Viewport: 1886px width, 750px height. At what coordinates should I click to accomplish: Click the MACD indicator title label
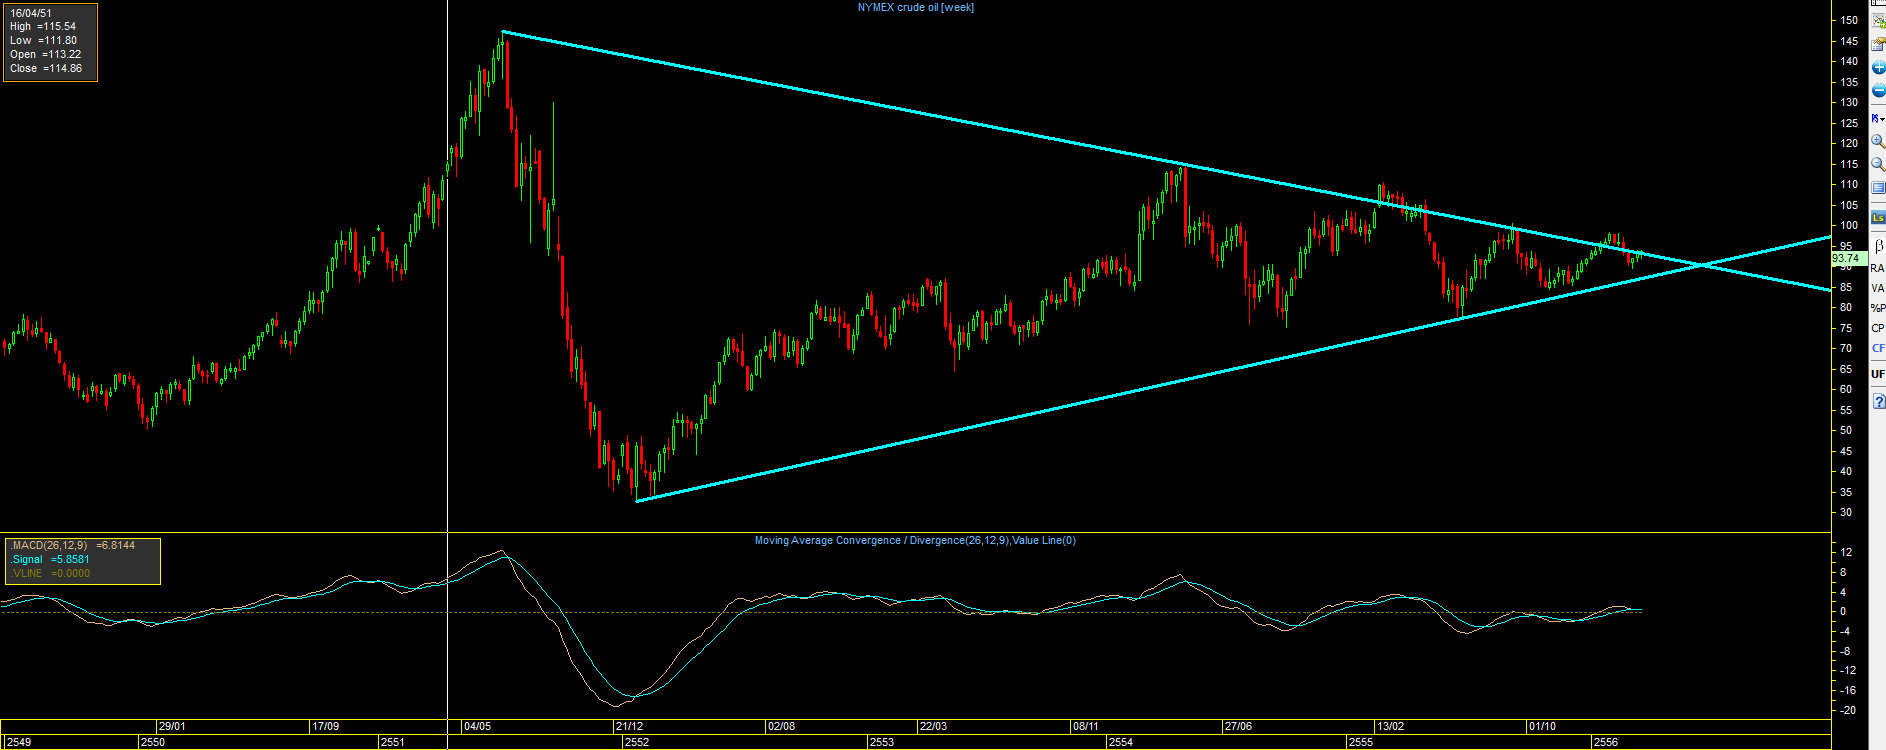(915, 541)
